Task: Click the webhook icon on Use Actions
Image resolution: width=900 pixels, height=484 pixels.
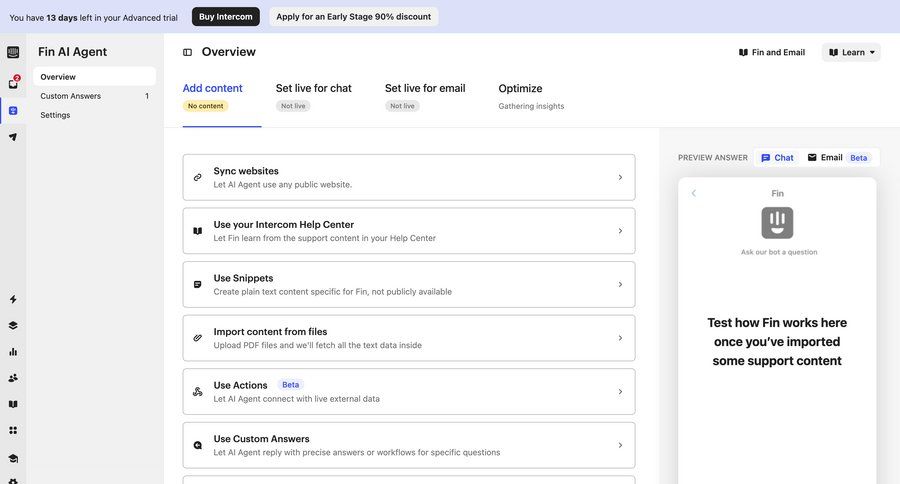Action: 197,392
